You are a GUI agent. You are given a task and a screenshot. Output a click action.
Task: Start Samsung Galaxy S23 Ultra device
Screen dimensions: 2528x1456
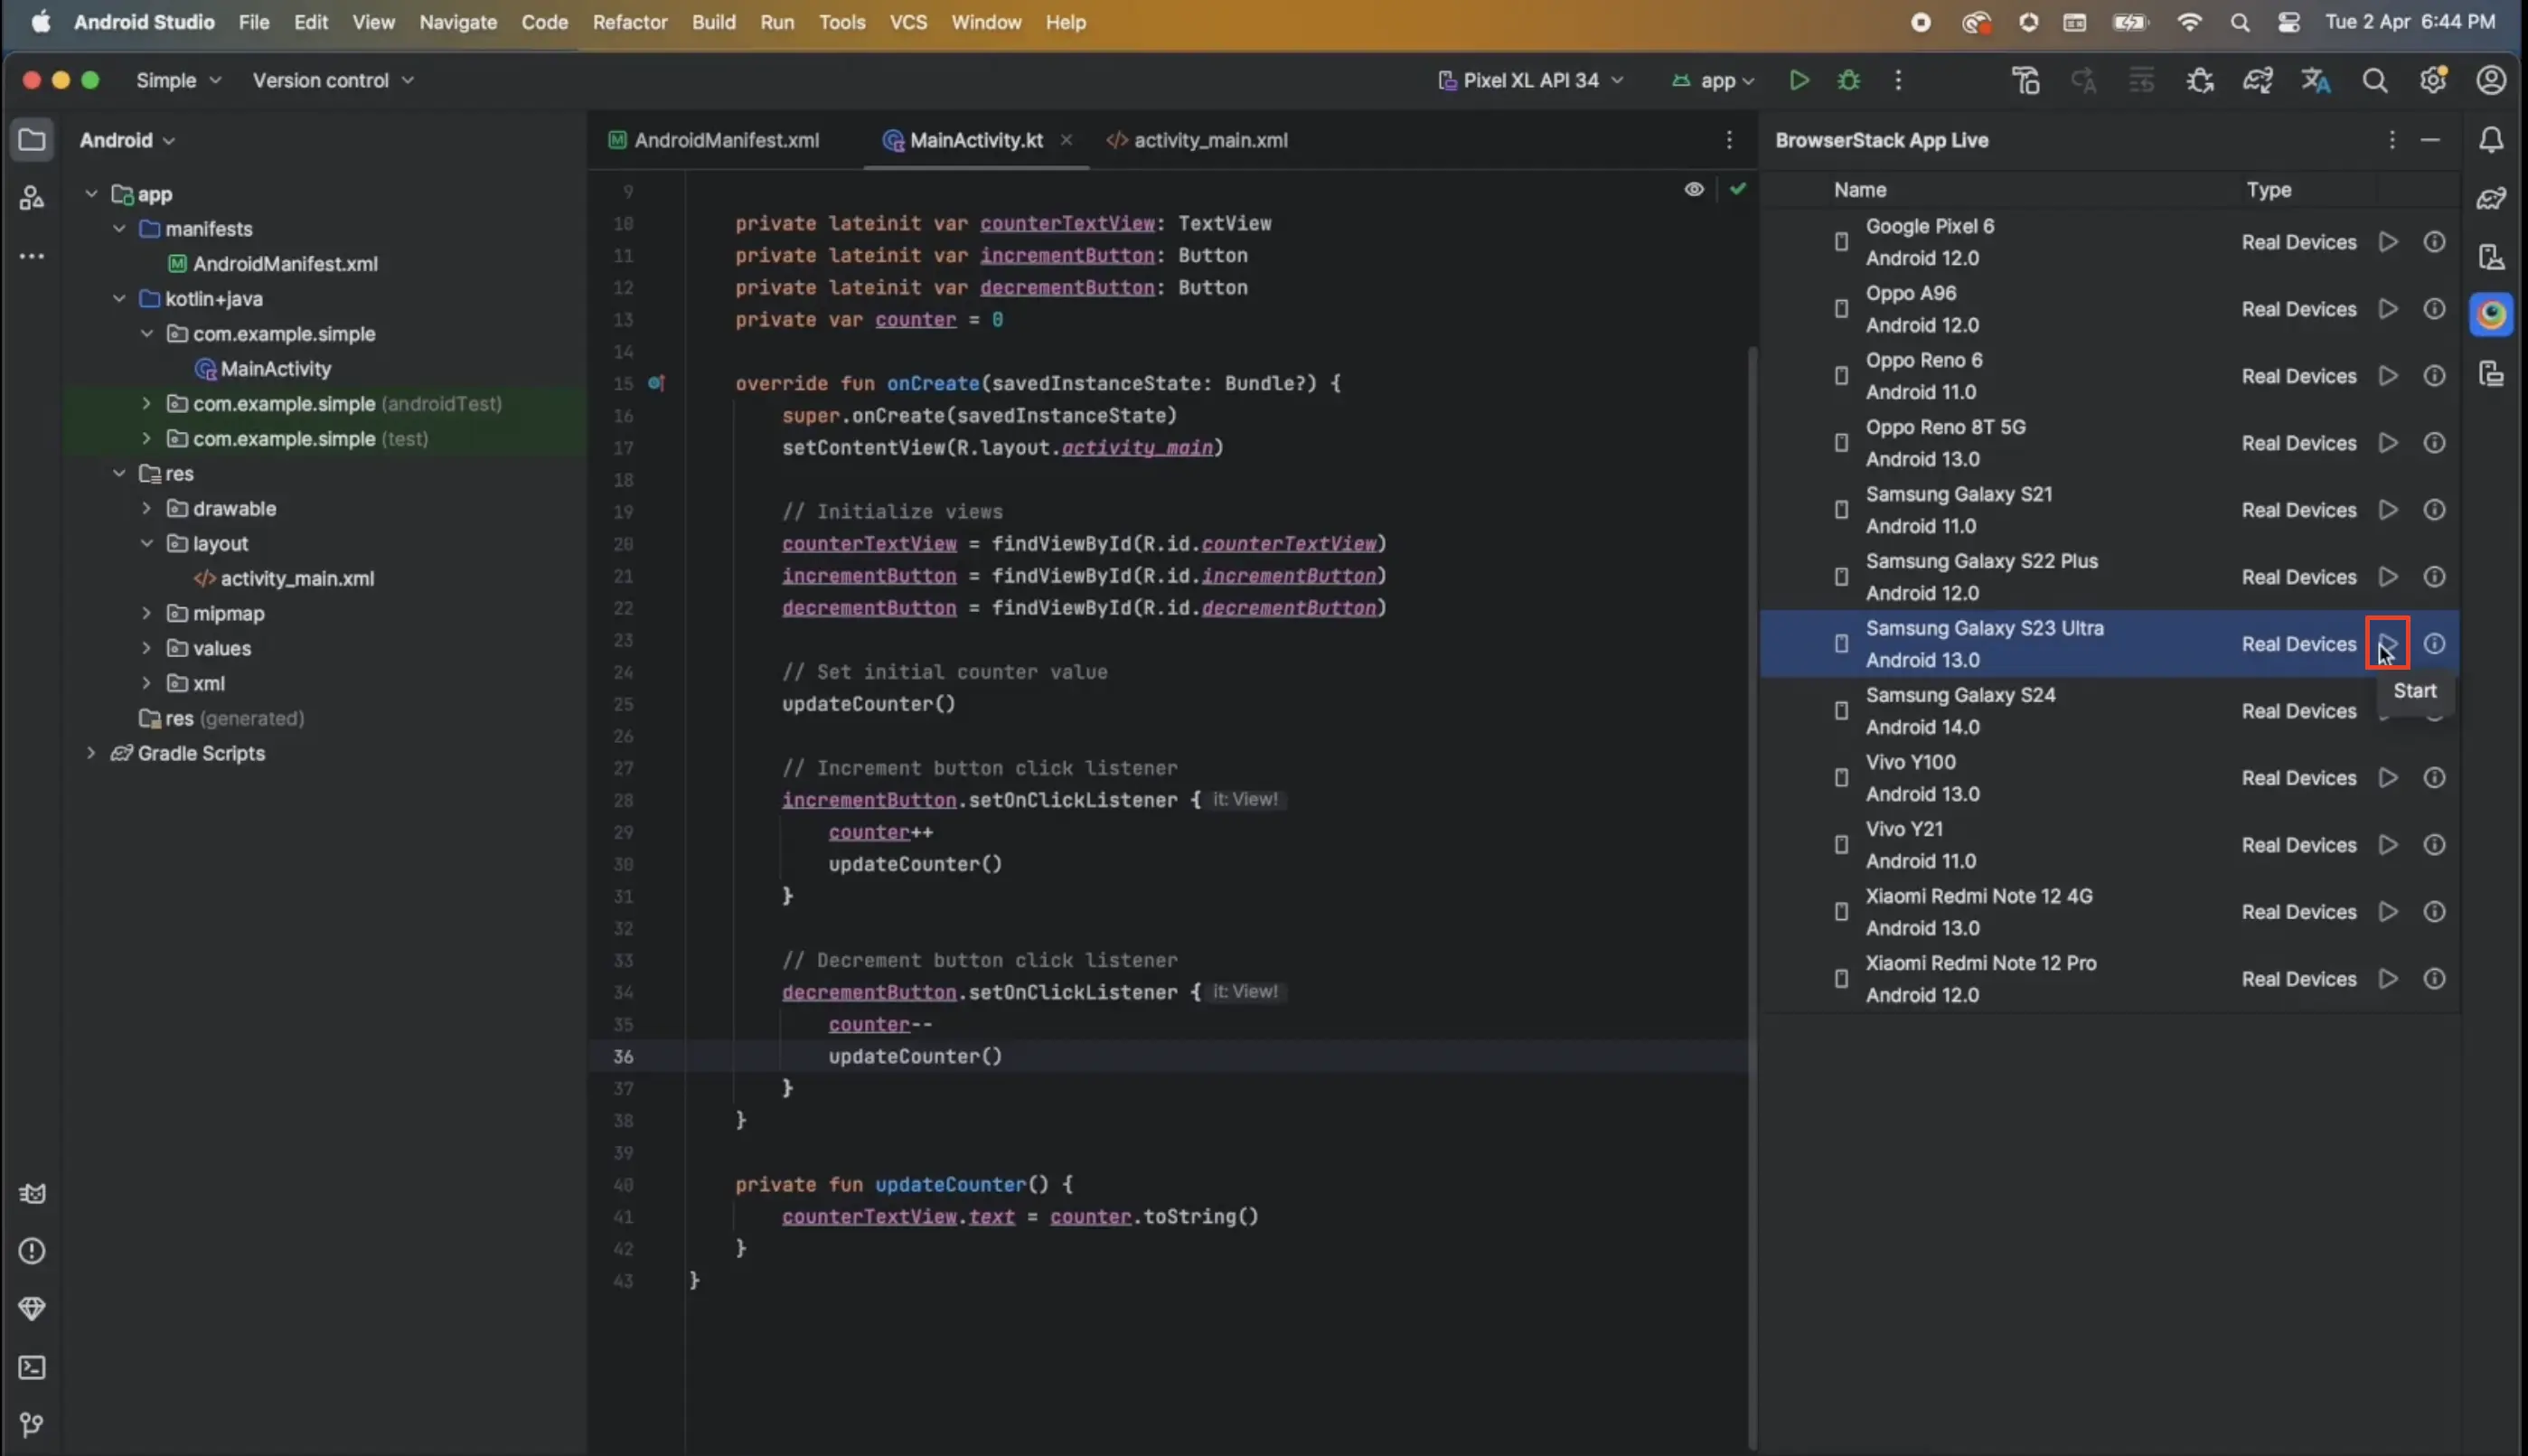[x=2387, y=643]
